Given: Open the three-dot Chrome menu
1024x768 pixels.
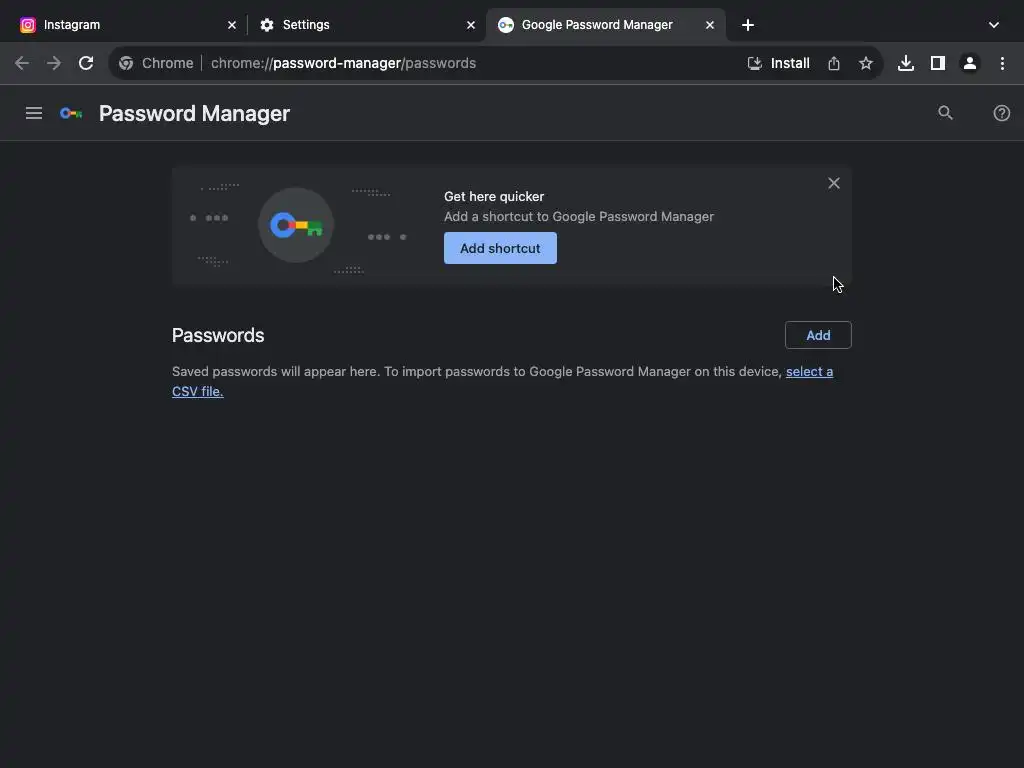Looking at the screenshot, I should (1002, 63).
